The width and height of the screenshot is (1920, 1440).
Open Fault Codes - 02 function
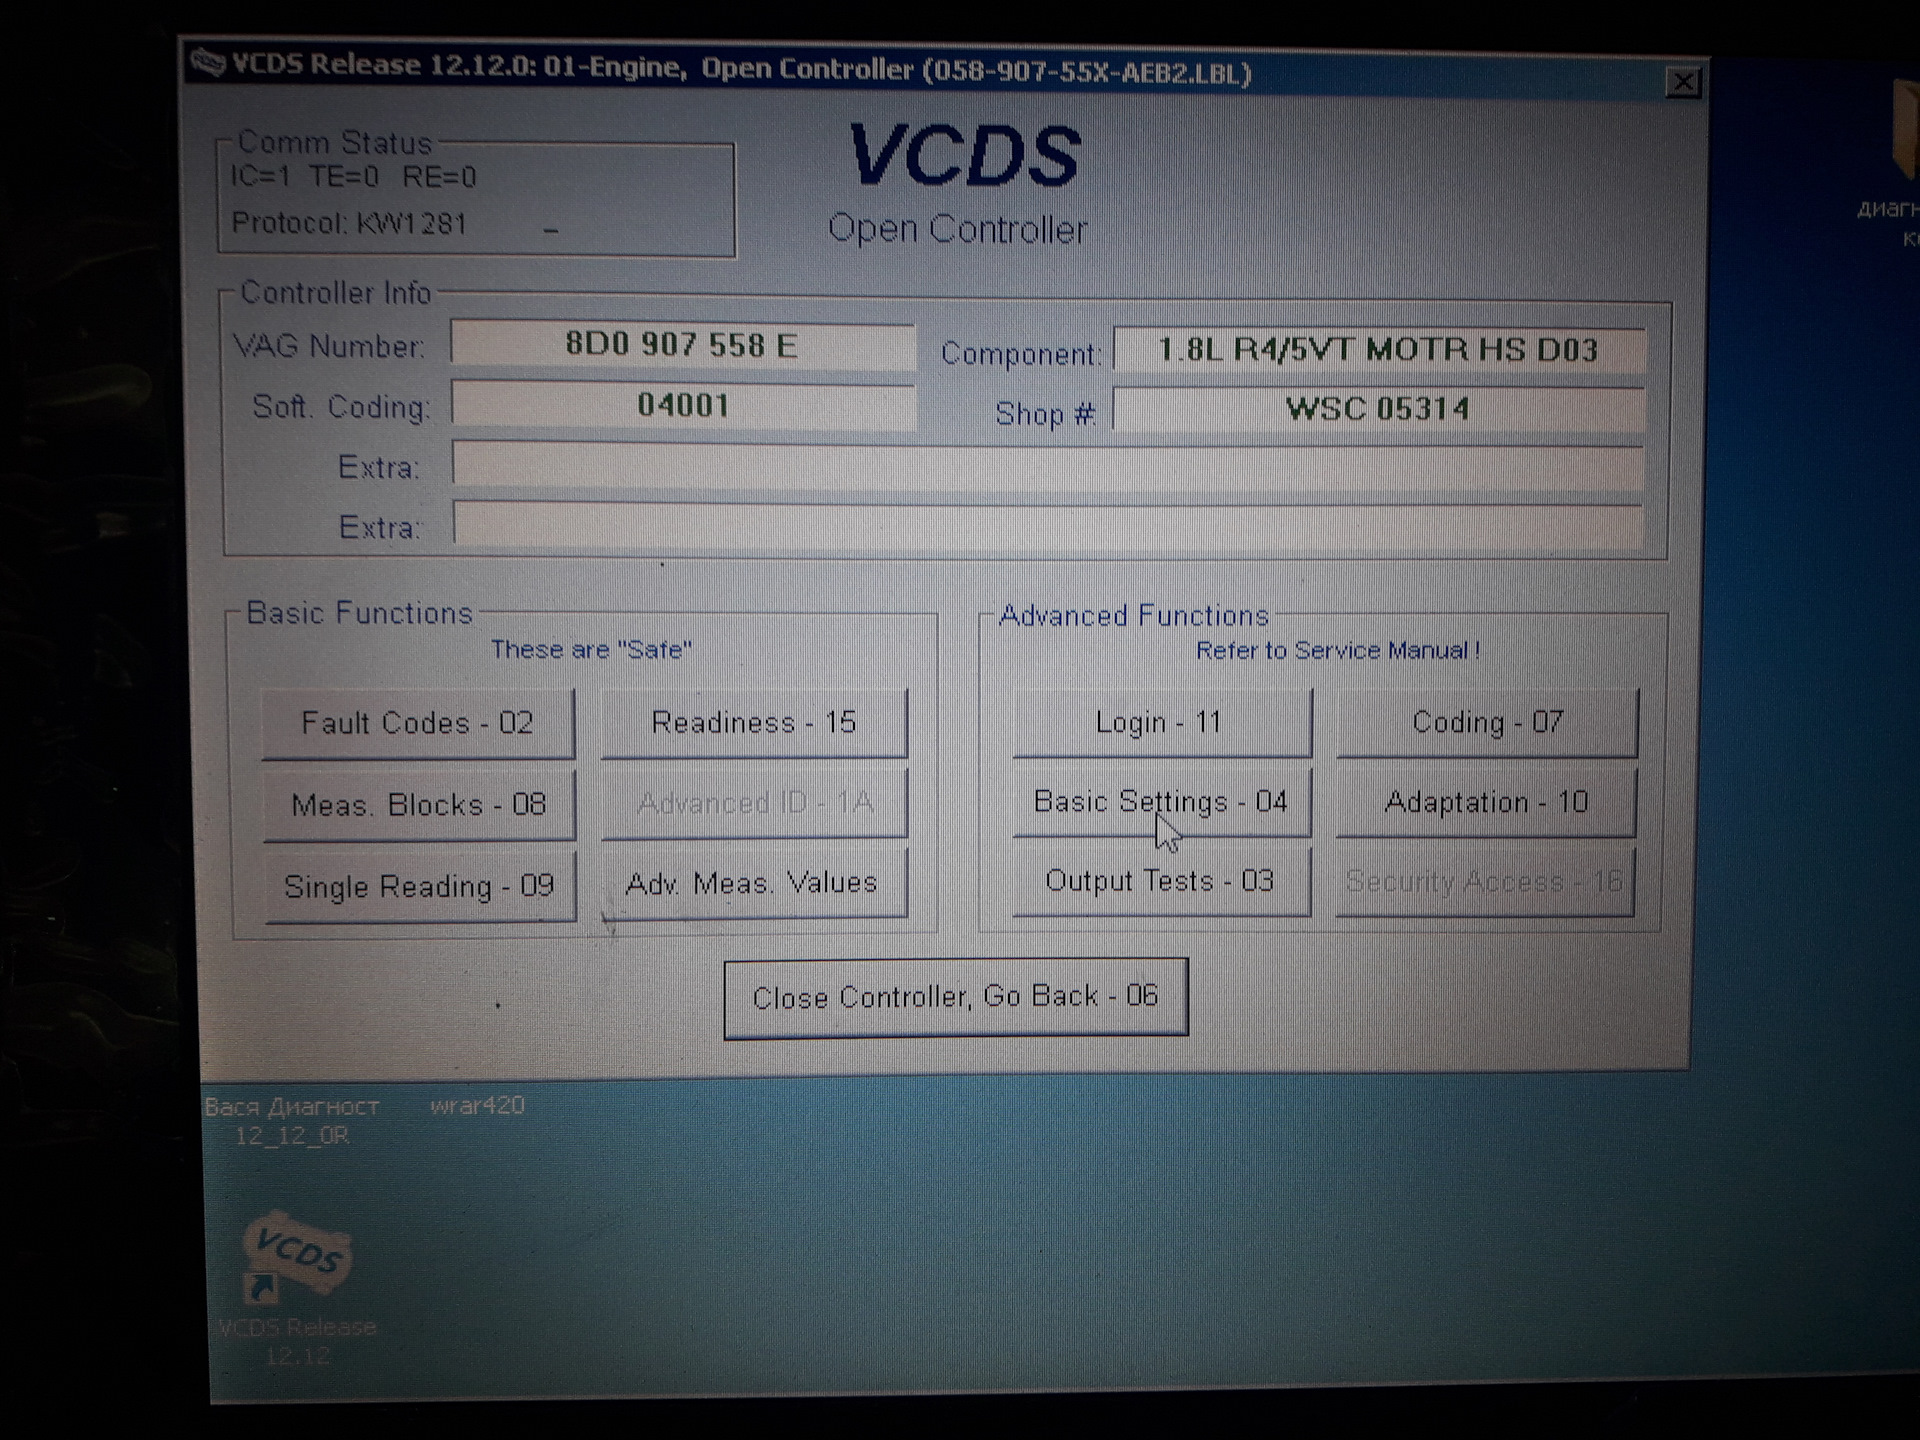[417, 723]
